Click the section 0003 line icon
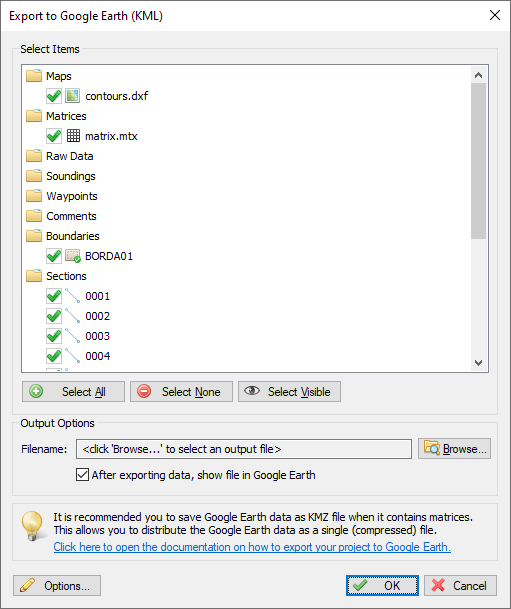Image resolution: width=511 pixels, height=609 pixels. (x=73, y=336)
